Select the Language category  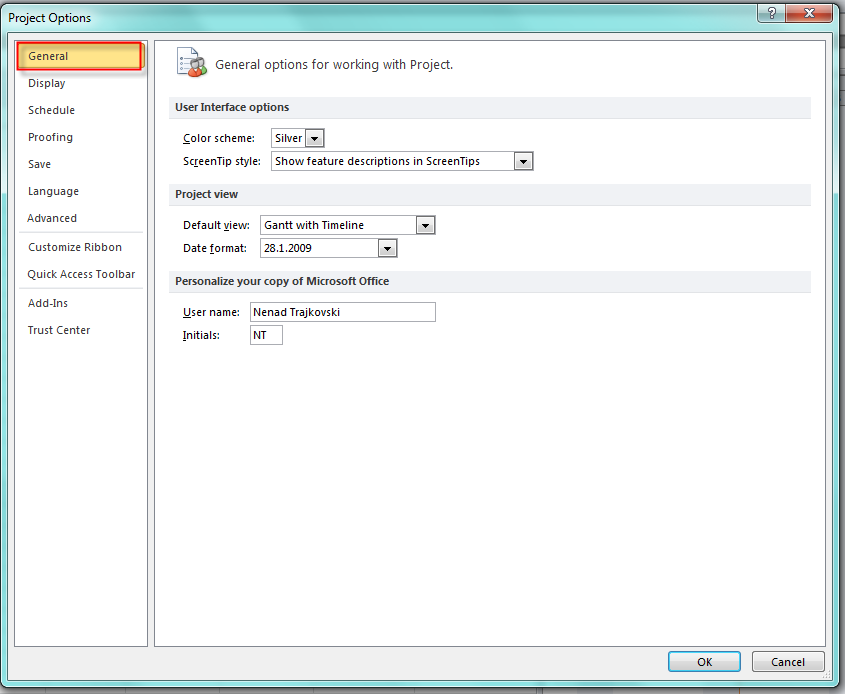tap(53, 192)
